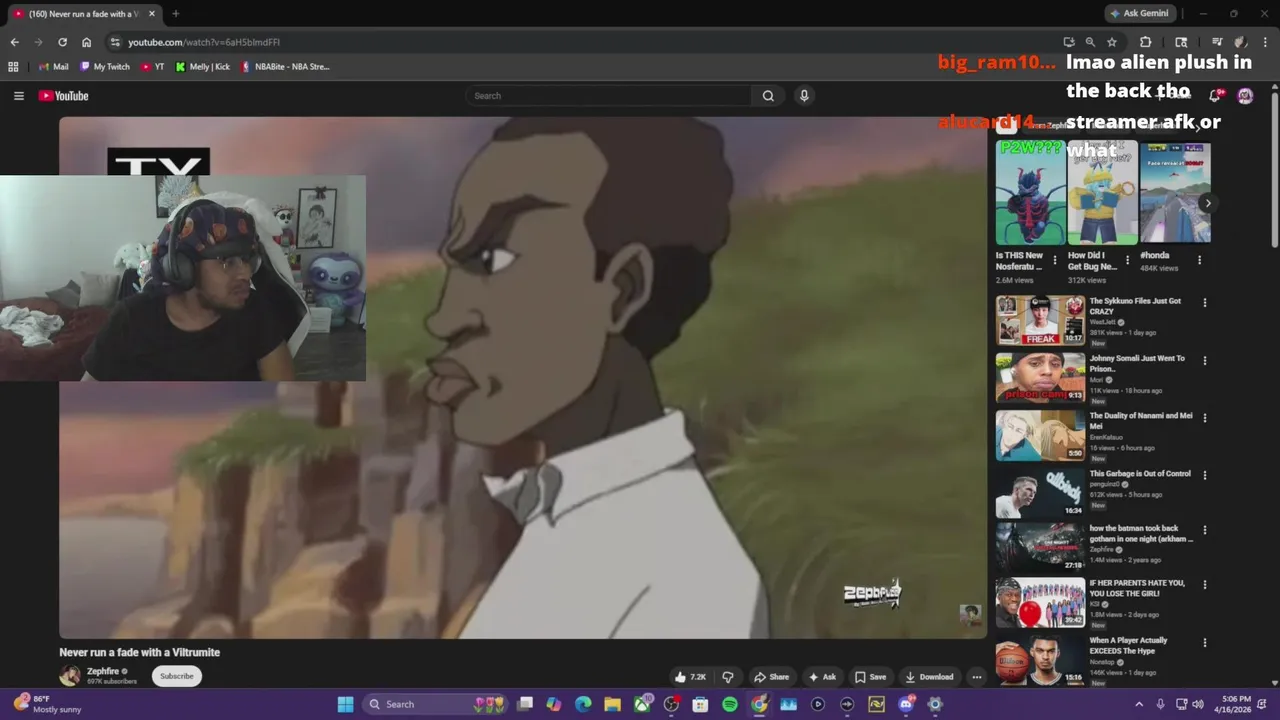The width and height of the screenshot is (1280, 720).
Task: Click the Ask Gemini button
Action: pyautogui.click(x=1140, y=14)
